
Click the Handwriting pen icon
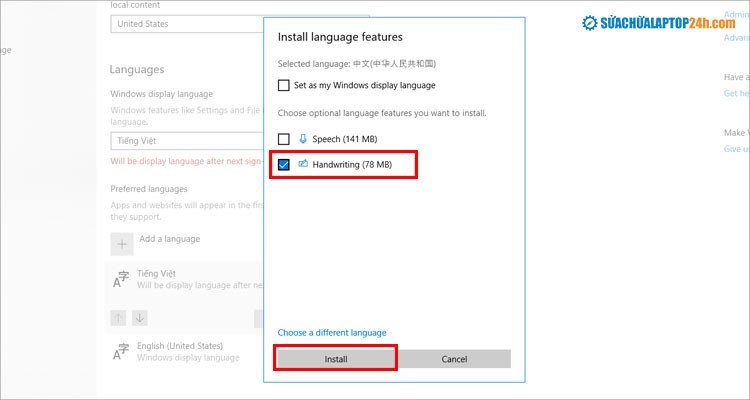303,164
